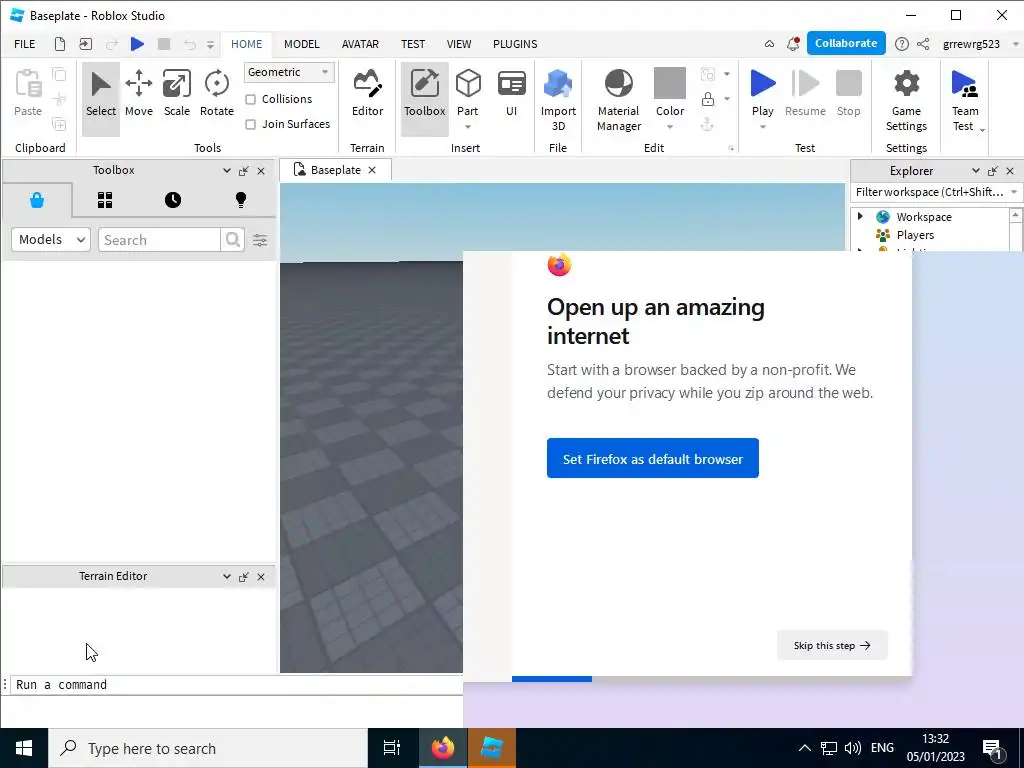This screenshot has width=1024, height=768.
Task: Click the Collaborate button
Action: coord(846,43)
